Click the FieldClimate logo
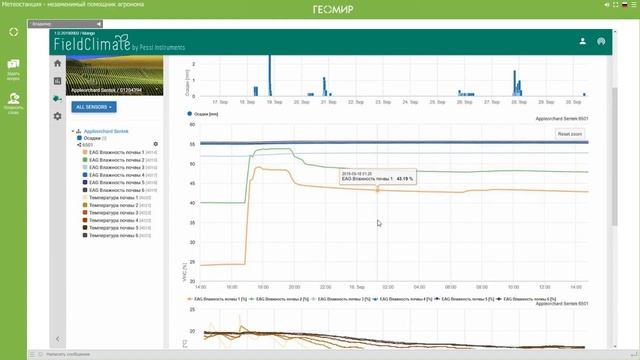The height and width of the screenshot is (360, 640). pyautogui.click(x=119, y=42)
